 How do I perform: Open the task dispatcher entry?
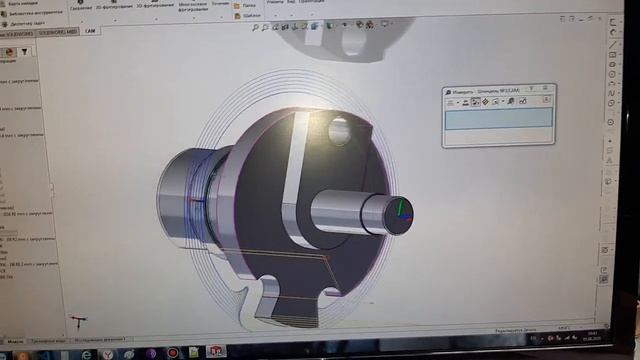pyautogui.click(x=24, y=24)
